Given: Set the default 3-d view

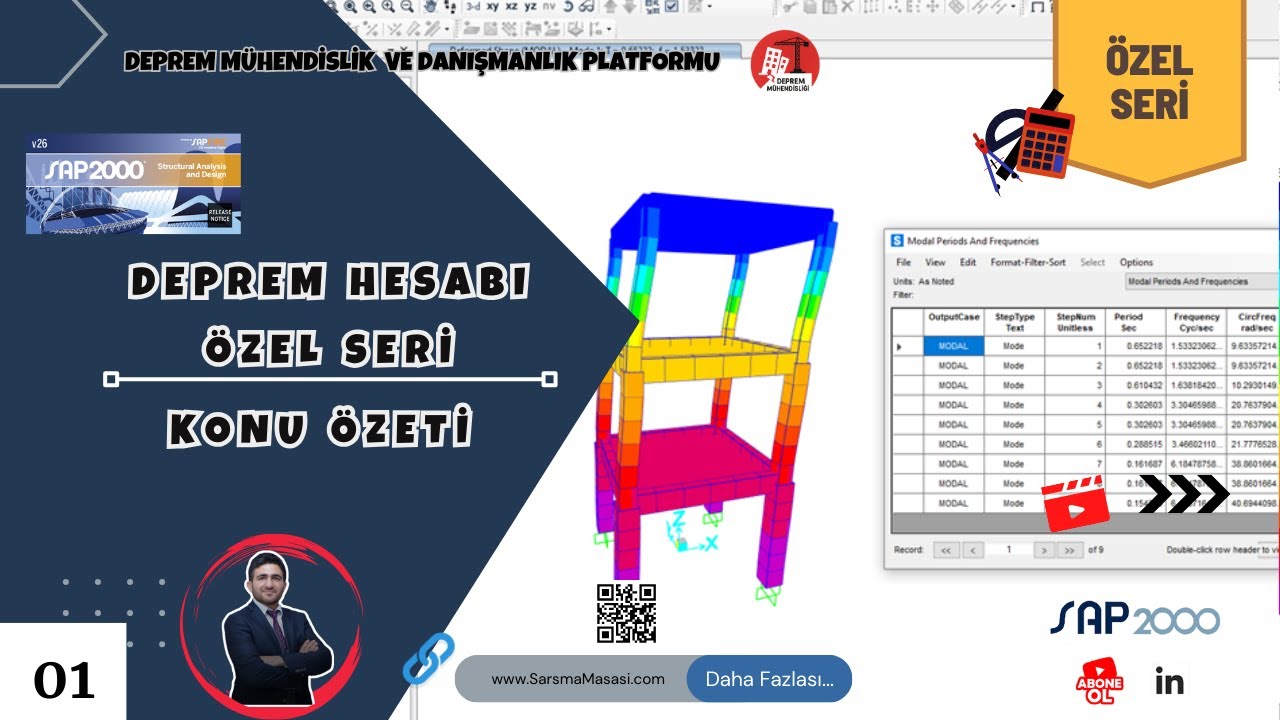Looking at the screenshot, I should (473, 6).
